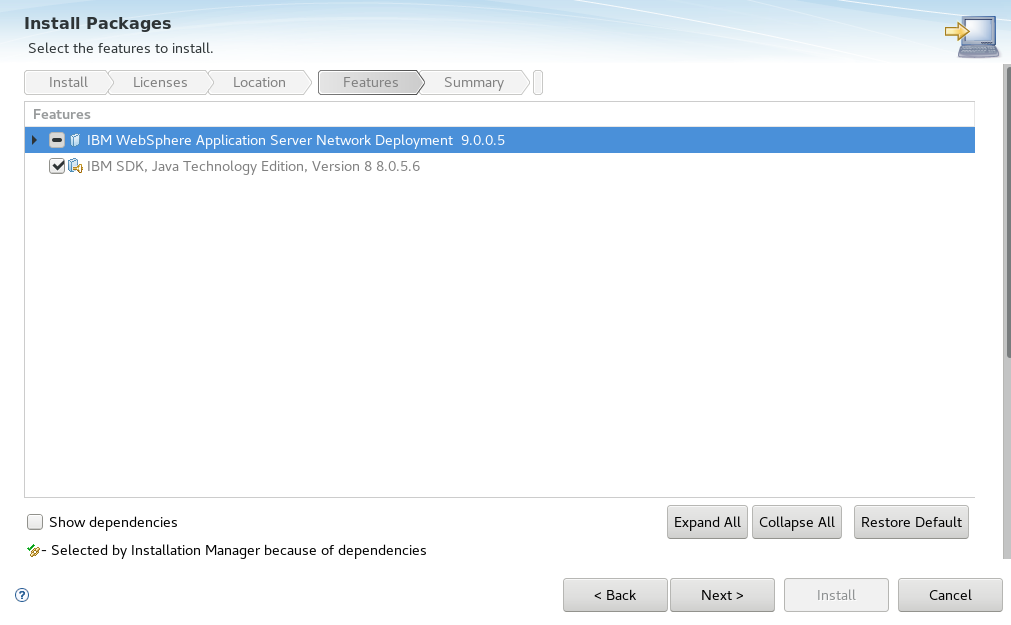Click the Restore Default button
1011x625 pixels.
pyautogui.click(x=911, y=522)
